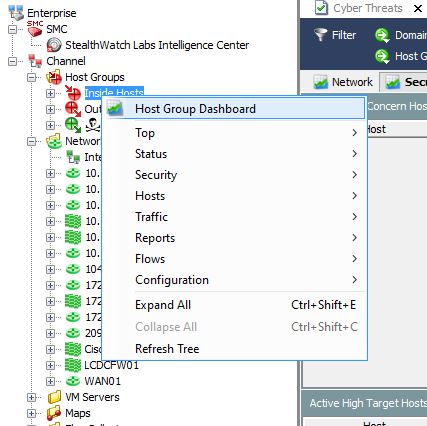Screen dimensions: 427x426
Task: Expand the Inside Hosts node
Action: [x=50, y=93]
